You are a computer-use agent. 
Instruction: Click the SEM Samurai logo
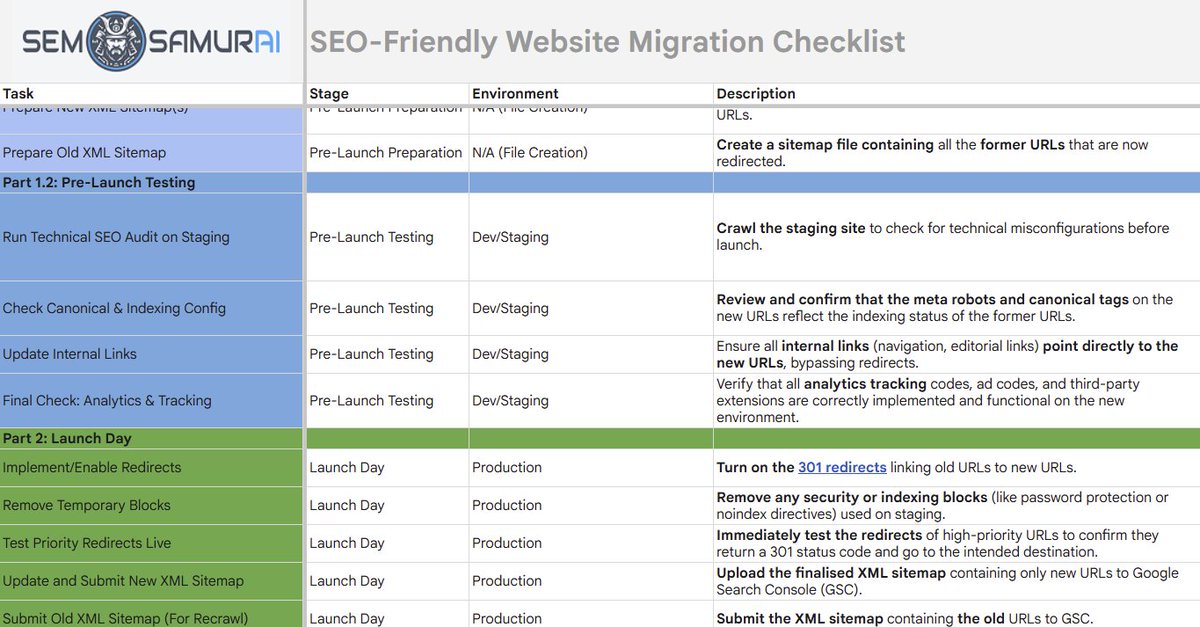point(152,41)
